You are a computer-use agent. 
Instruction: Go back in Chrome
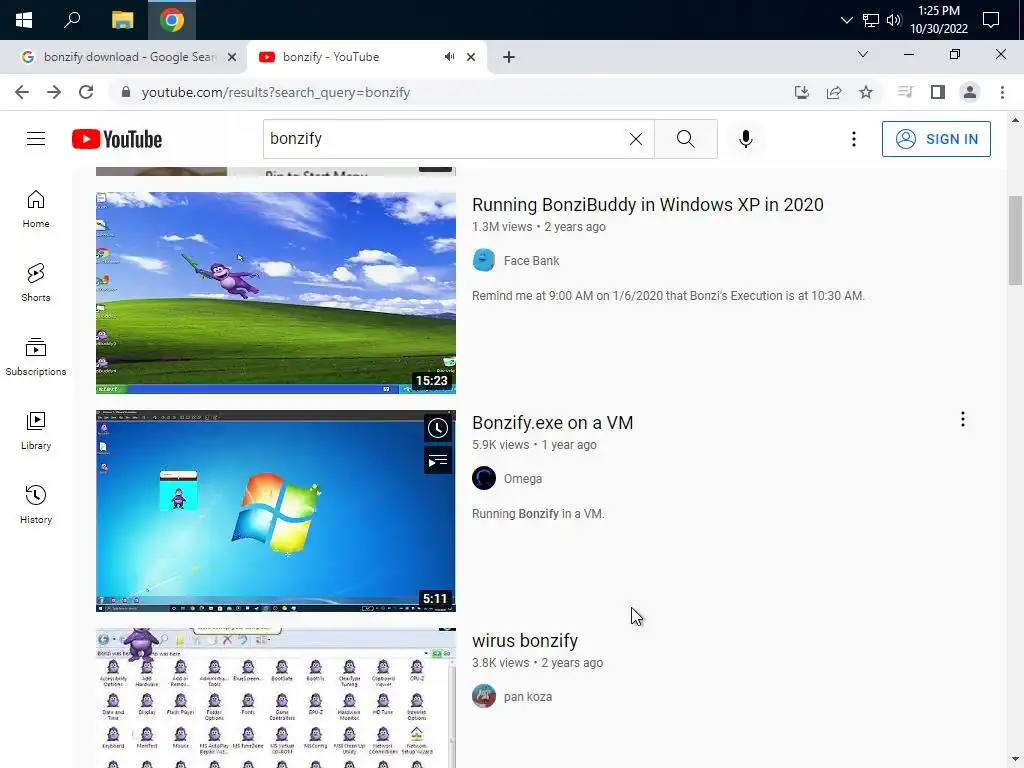(22, 92)
